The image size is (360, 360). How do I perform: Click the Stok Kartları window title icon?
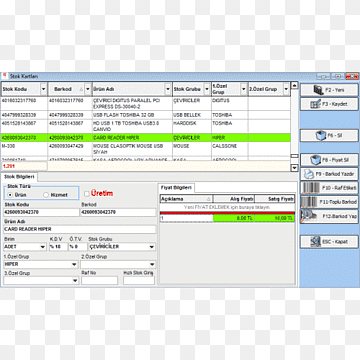(4, 76)
